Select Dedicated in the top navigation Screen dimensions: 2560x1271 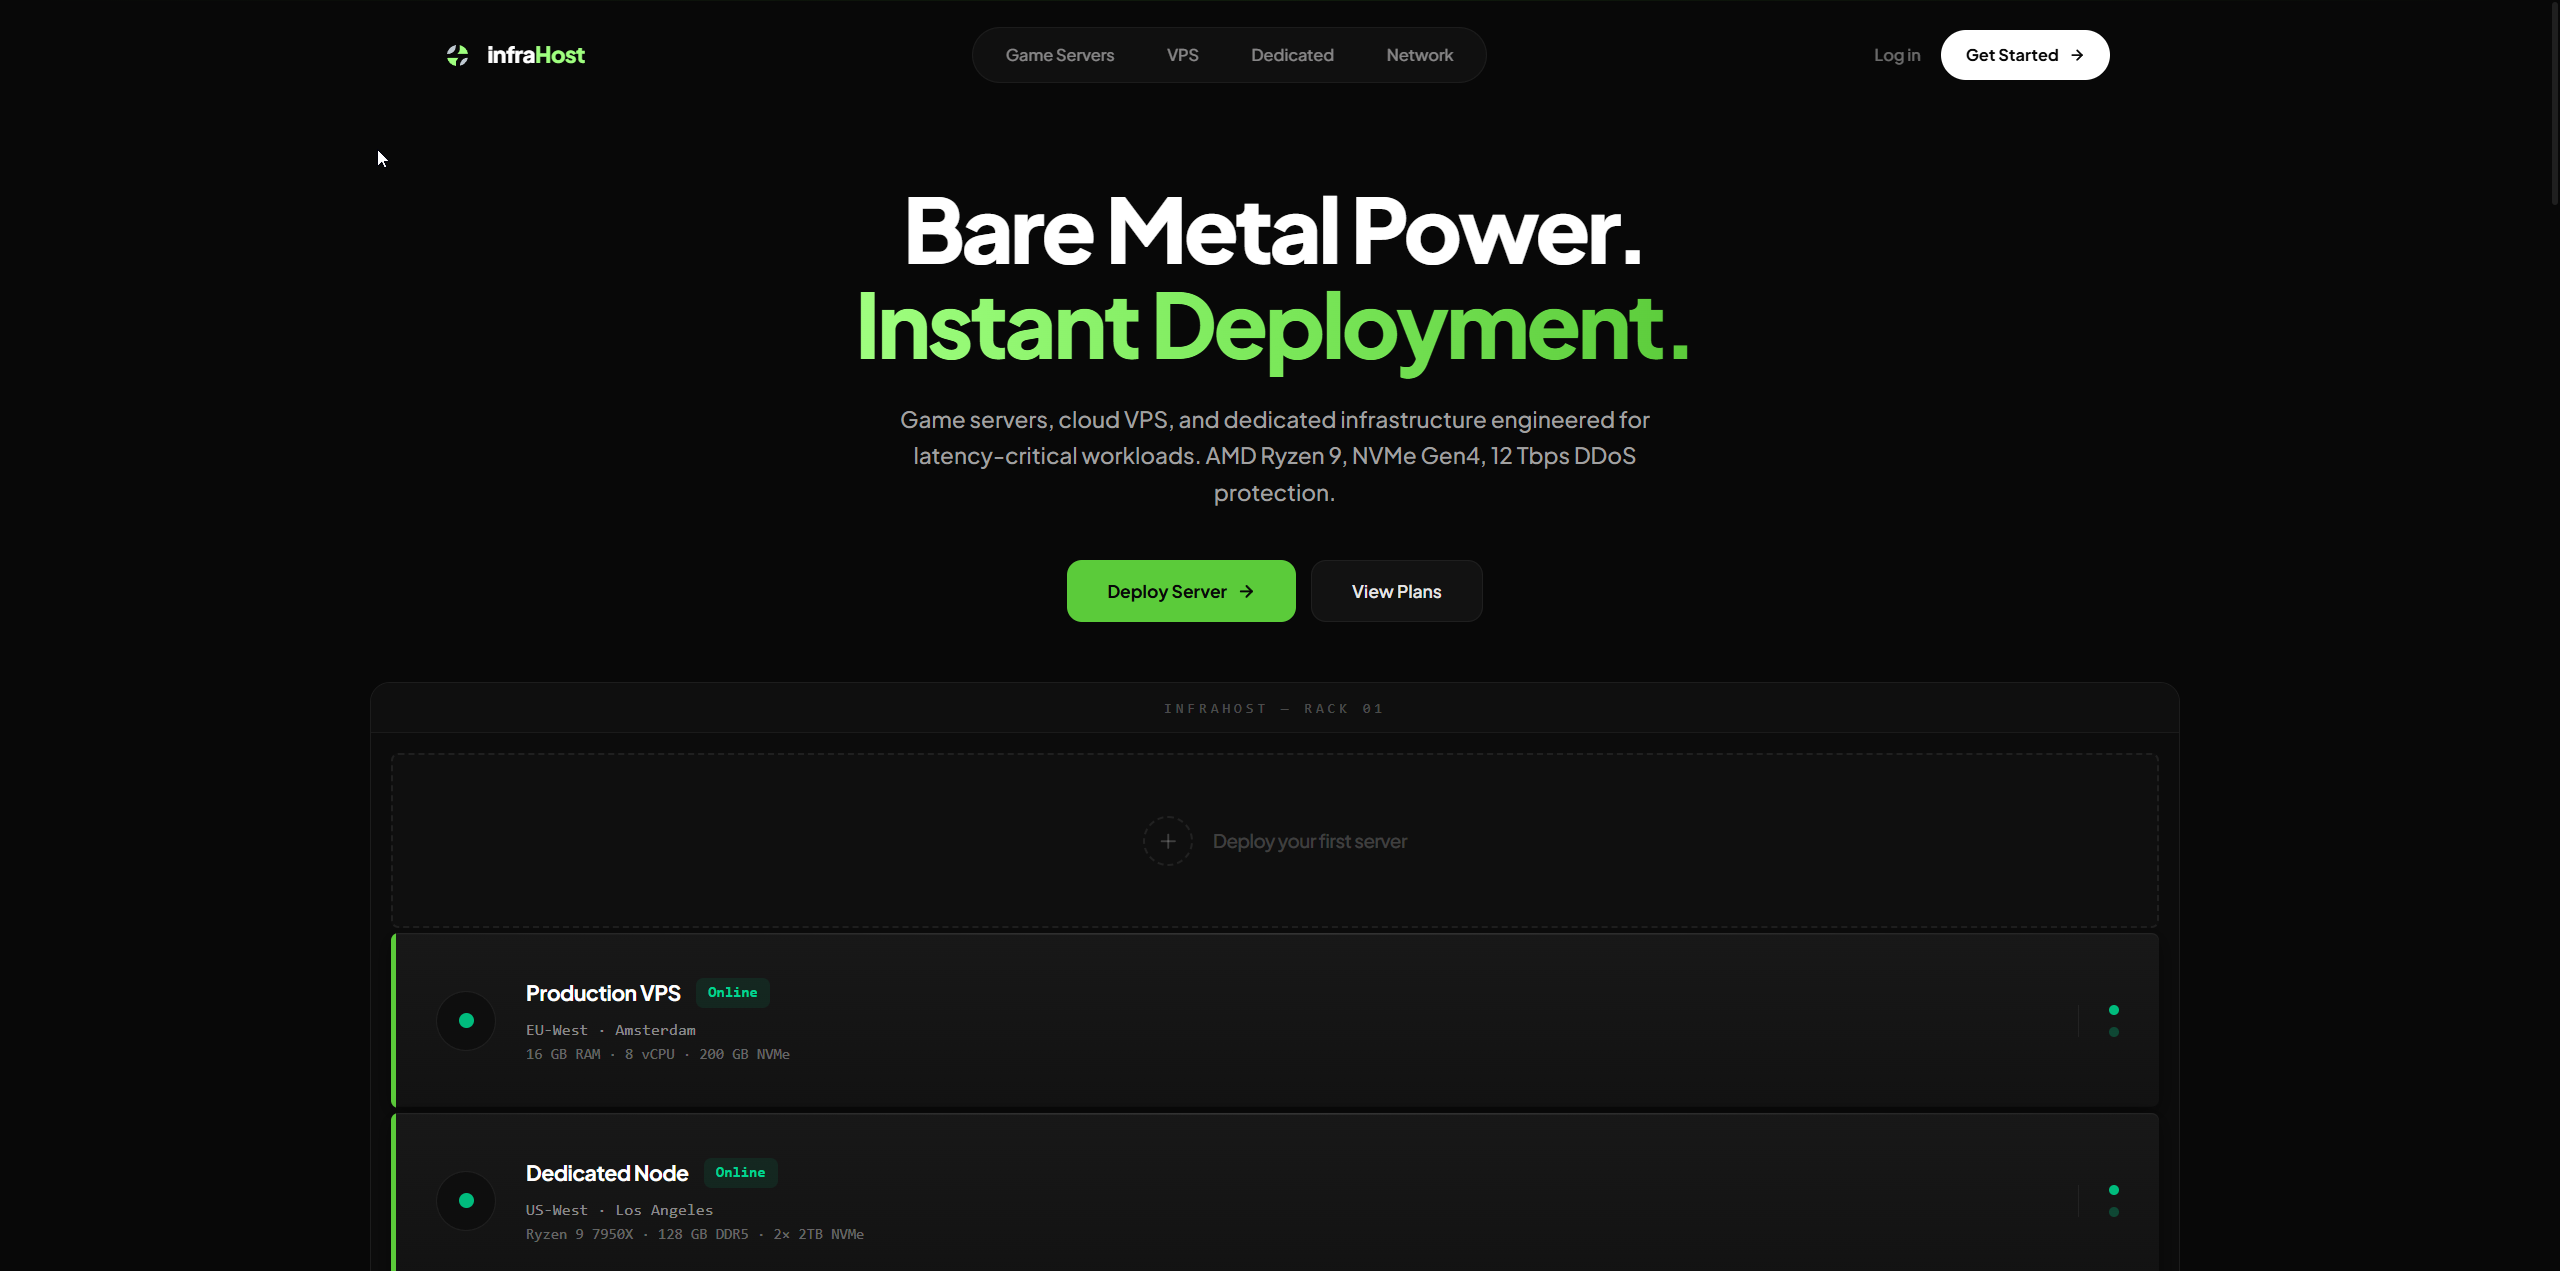click(x=1291, y=55)
